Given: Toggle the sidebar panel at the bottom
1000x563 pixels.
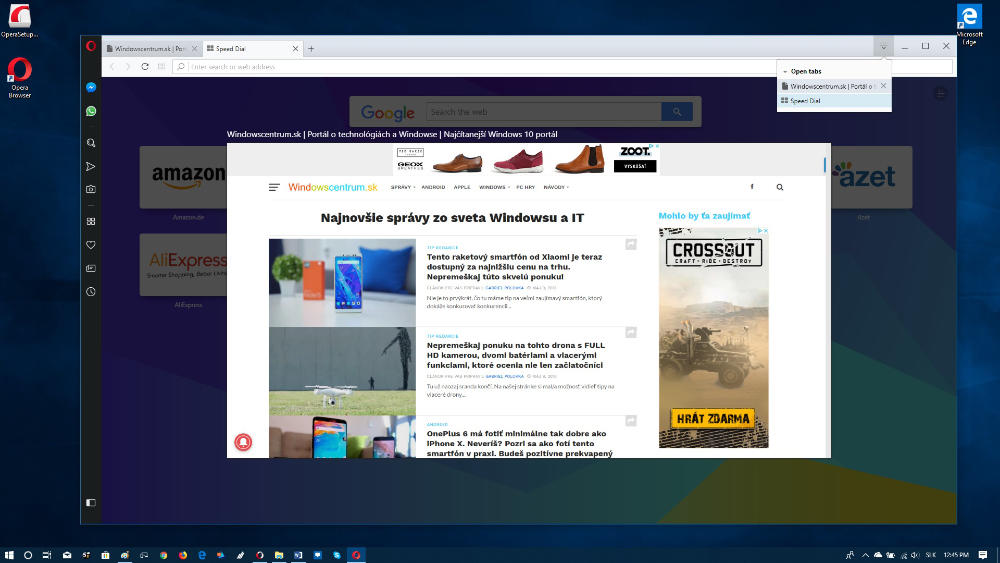Looking at the screenshot, I should click(x=91, y=502).
